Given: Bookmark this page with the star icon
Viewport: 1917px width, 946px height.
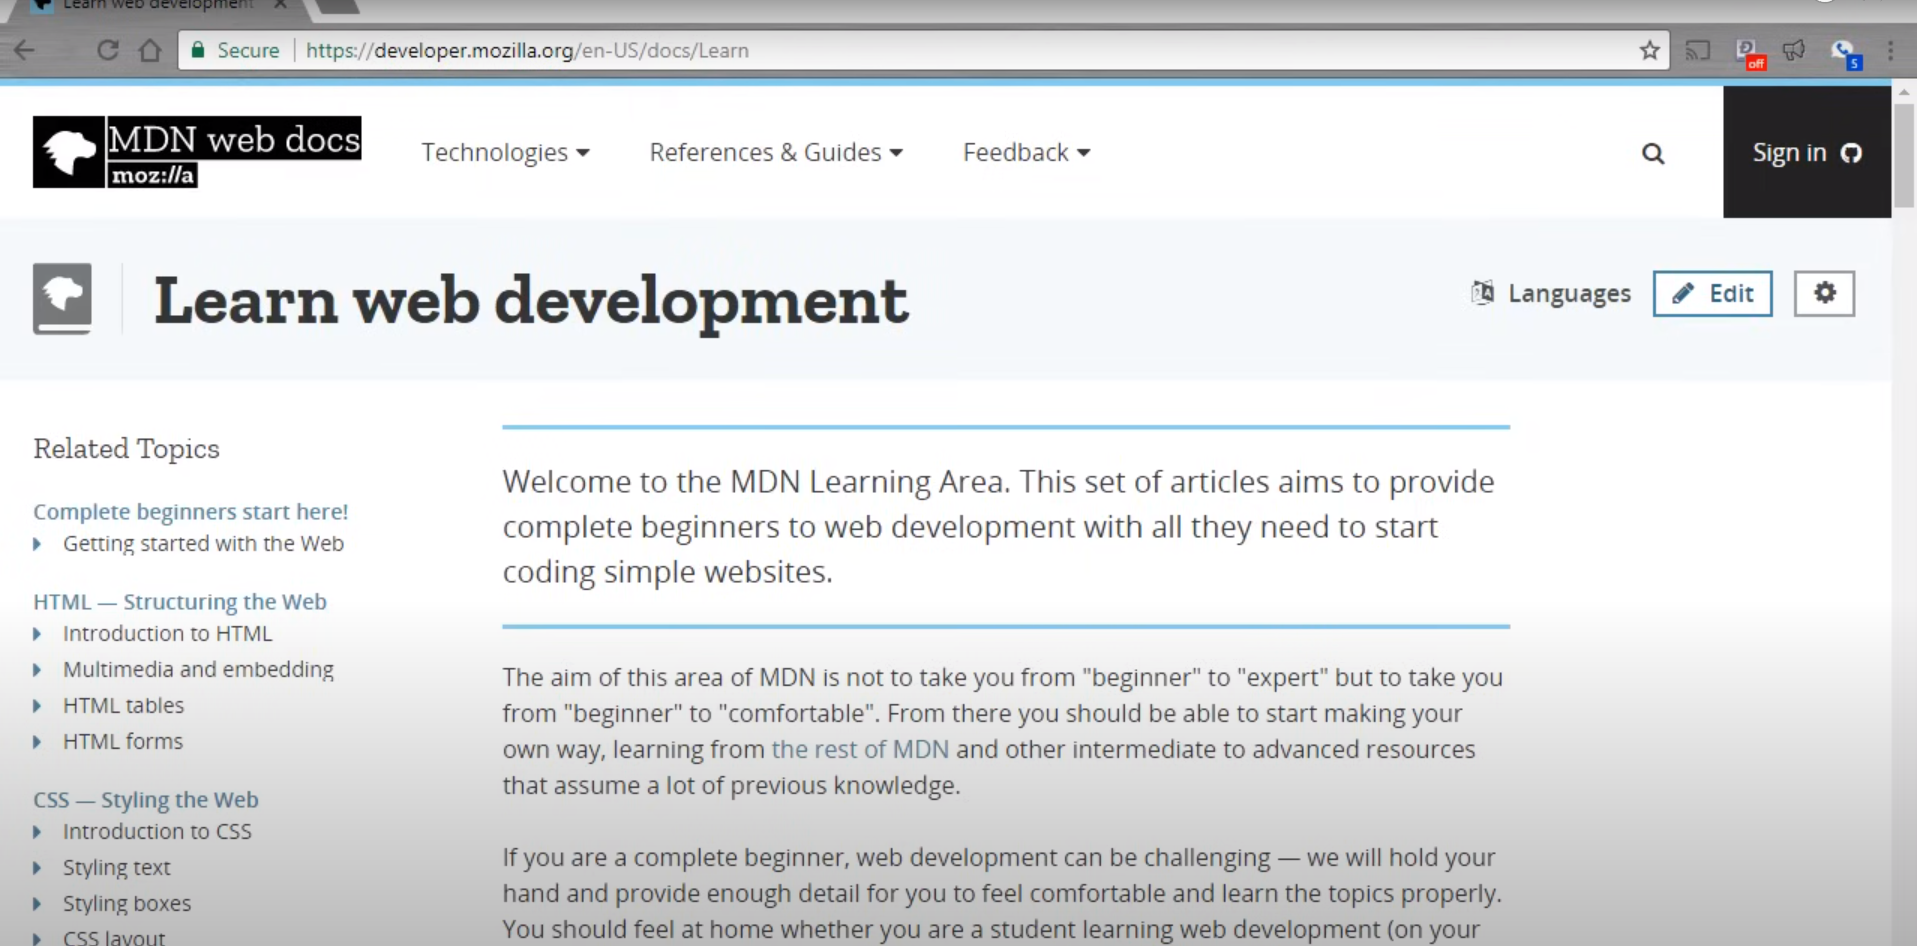Looking at the screenshot, I should click(1650, 50).
